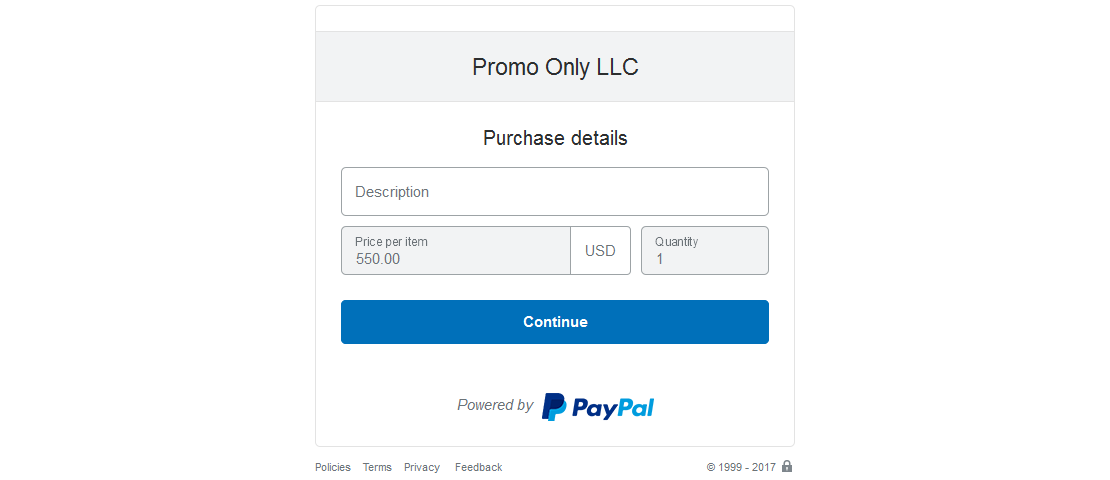
Task: Click the 1999 - 2017 copyright text
Action: (741, 467)
